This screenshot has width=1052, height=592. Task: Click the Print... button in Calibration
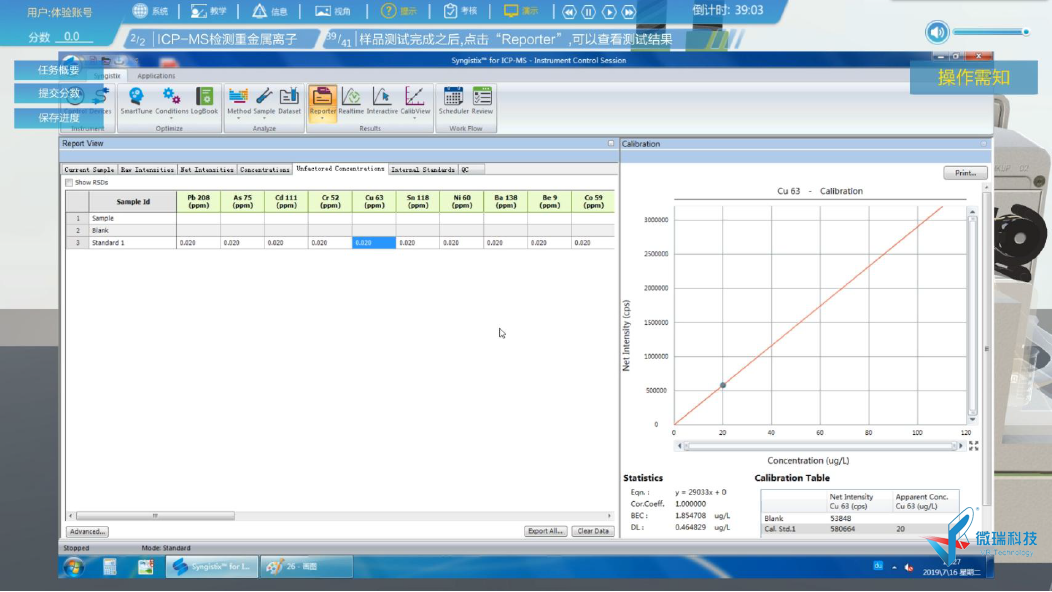(965, 173)
